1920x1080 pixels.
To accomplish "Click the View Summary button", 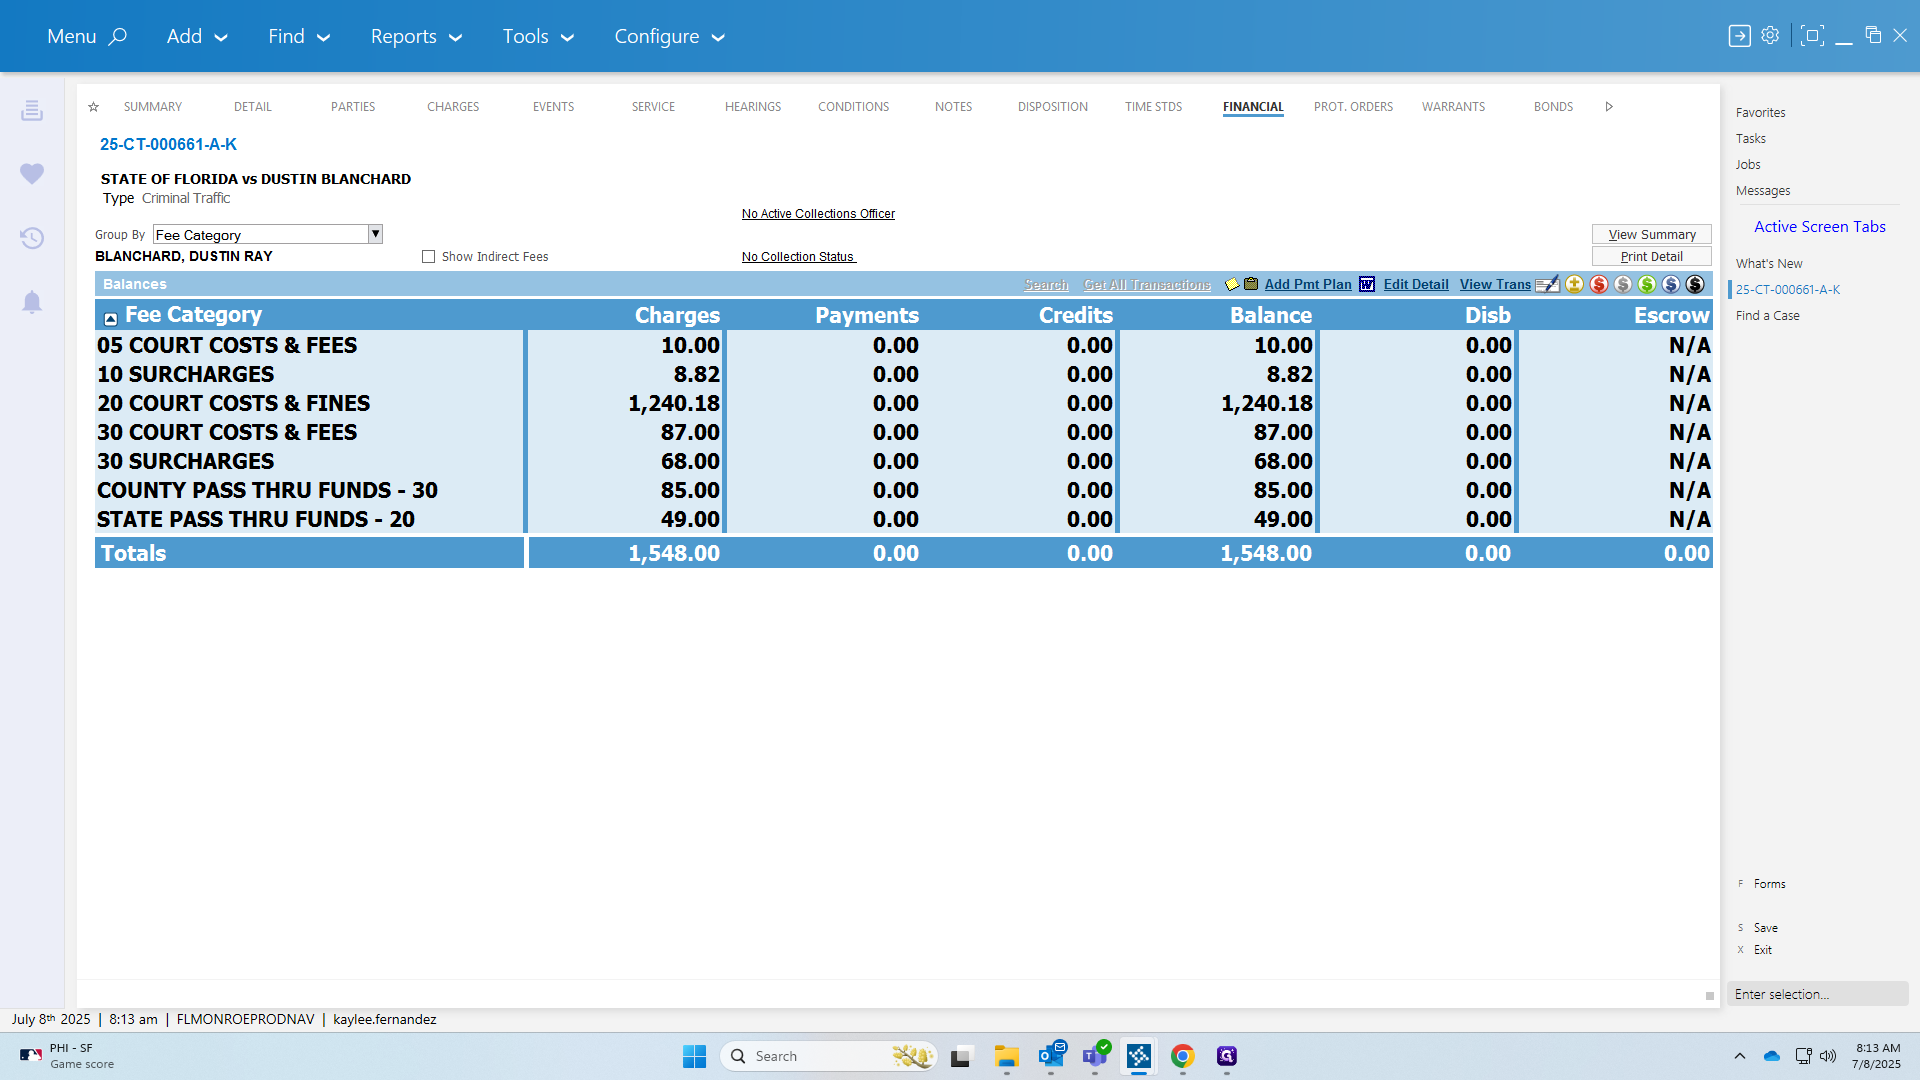I will (1651, 235).
